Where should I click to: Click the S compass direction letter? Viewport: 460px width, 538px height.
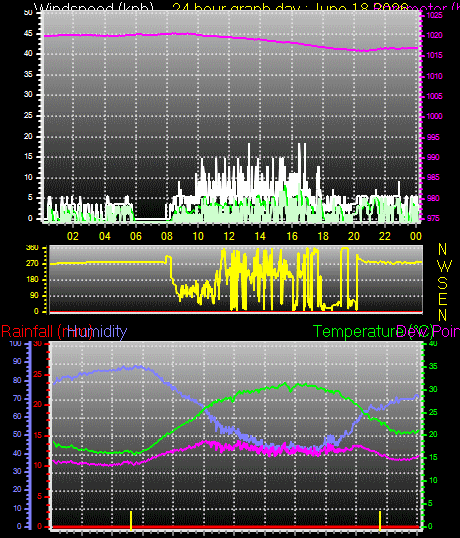tap(443, 283)
